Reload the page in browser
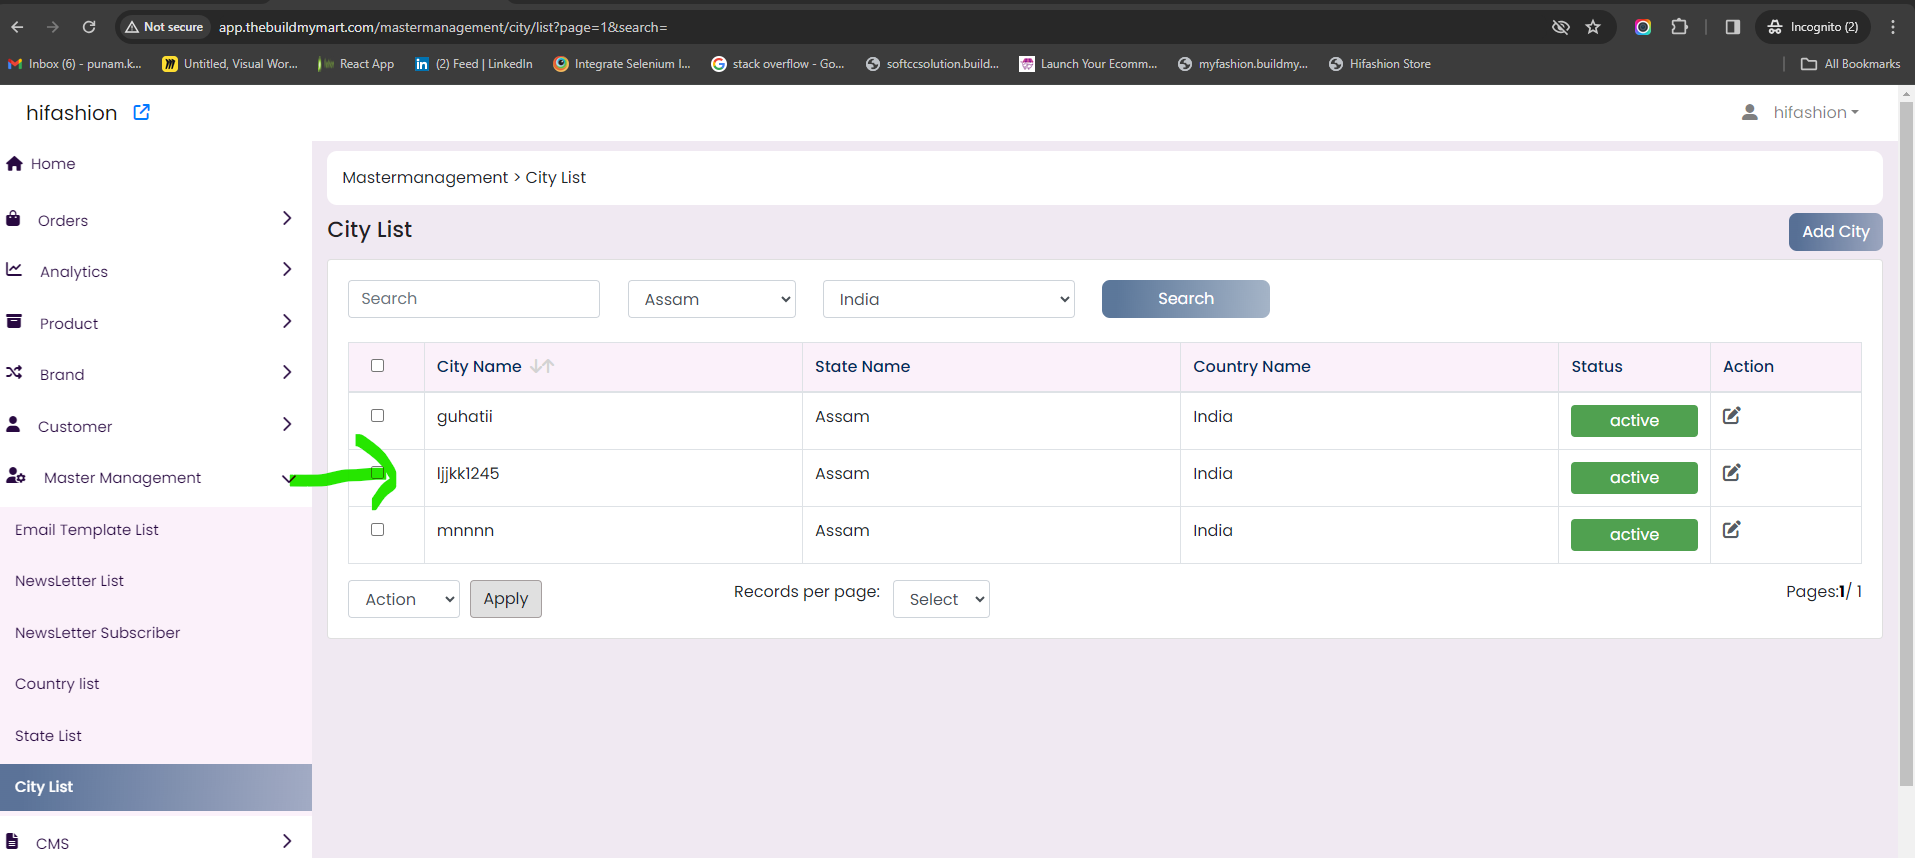1915x858 pixels. click(89, 27)
